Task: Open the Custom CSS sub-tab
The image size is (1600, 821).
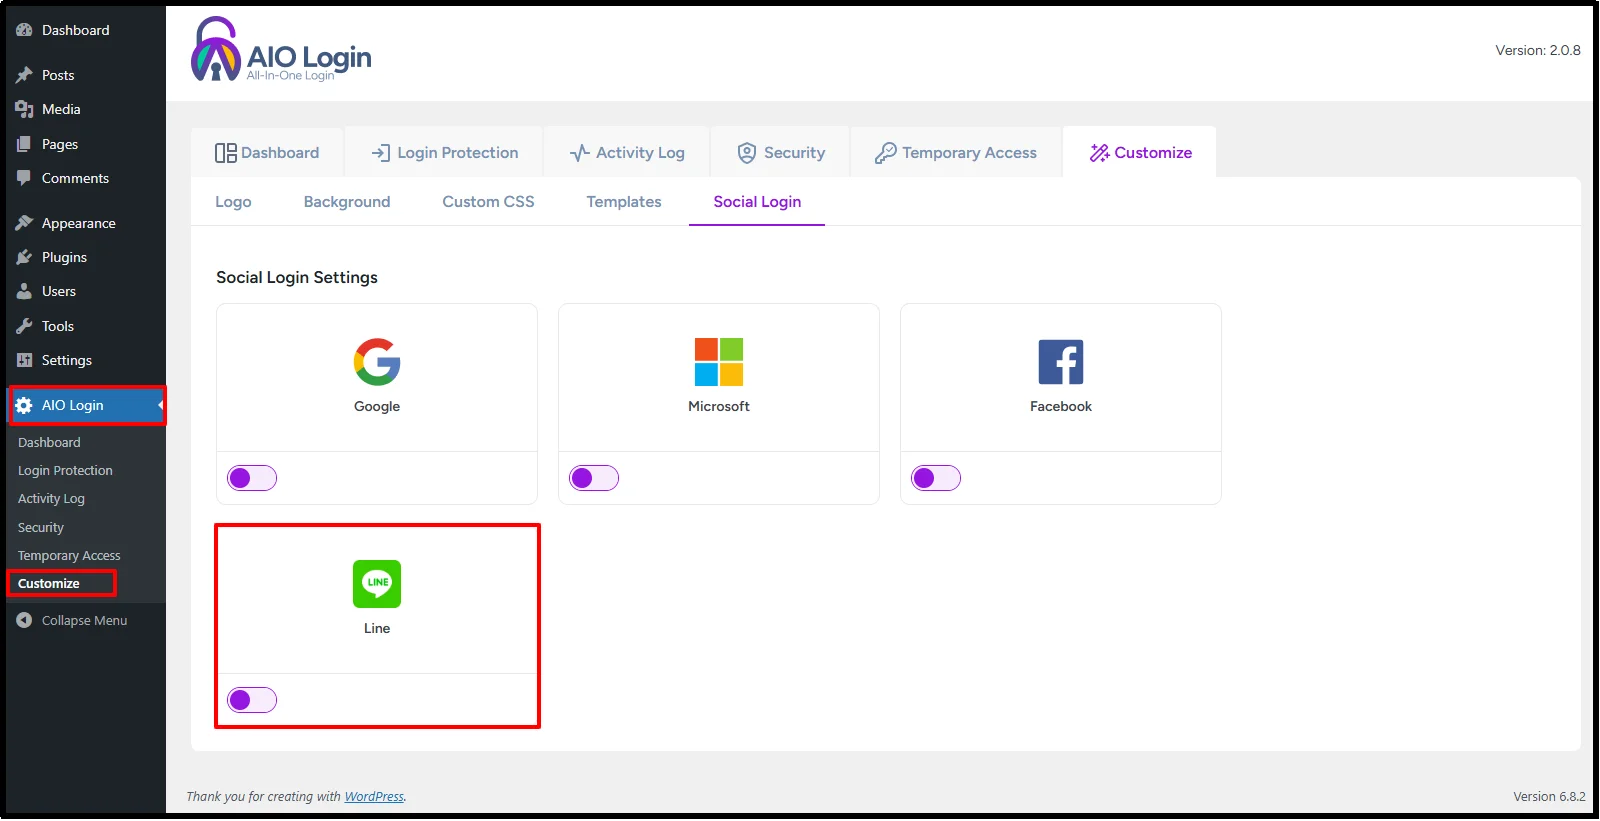Action: click(488, 202)
